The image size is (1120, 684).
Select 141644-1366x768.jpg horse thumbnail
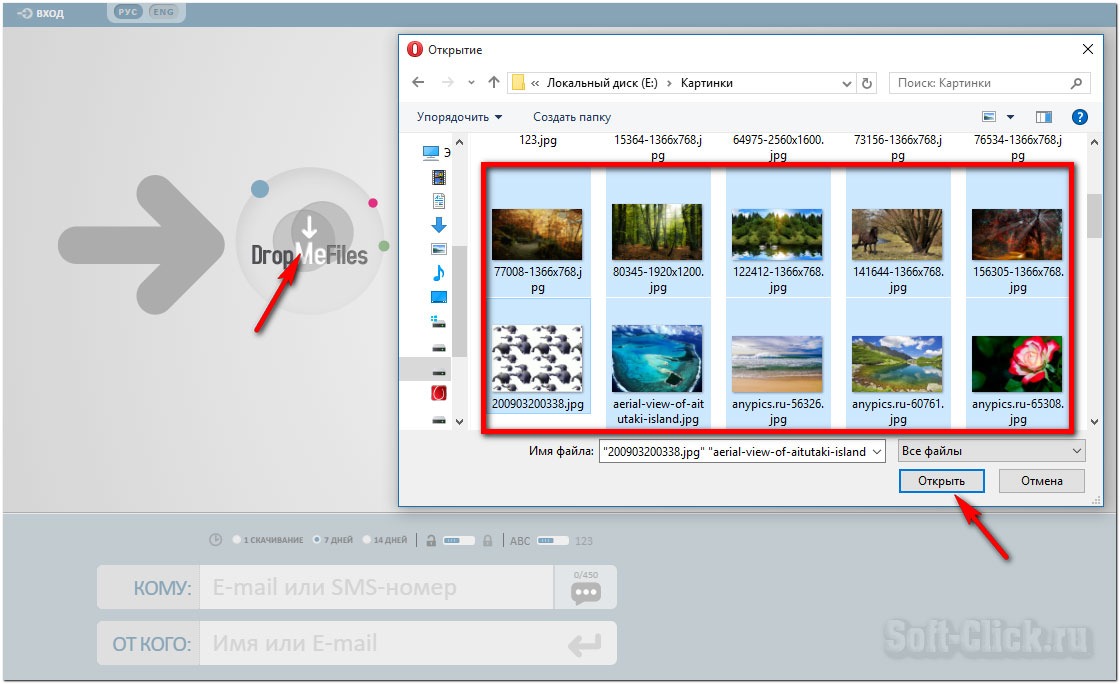tap(897, 235)
